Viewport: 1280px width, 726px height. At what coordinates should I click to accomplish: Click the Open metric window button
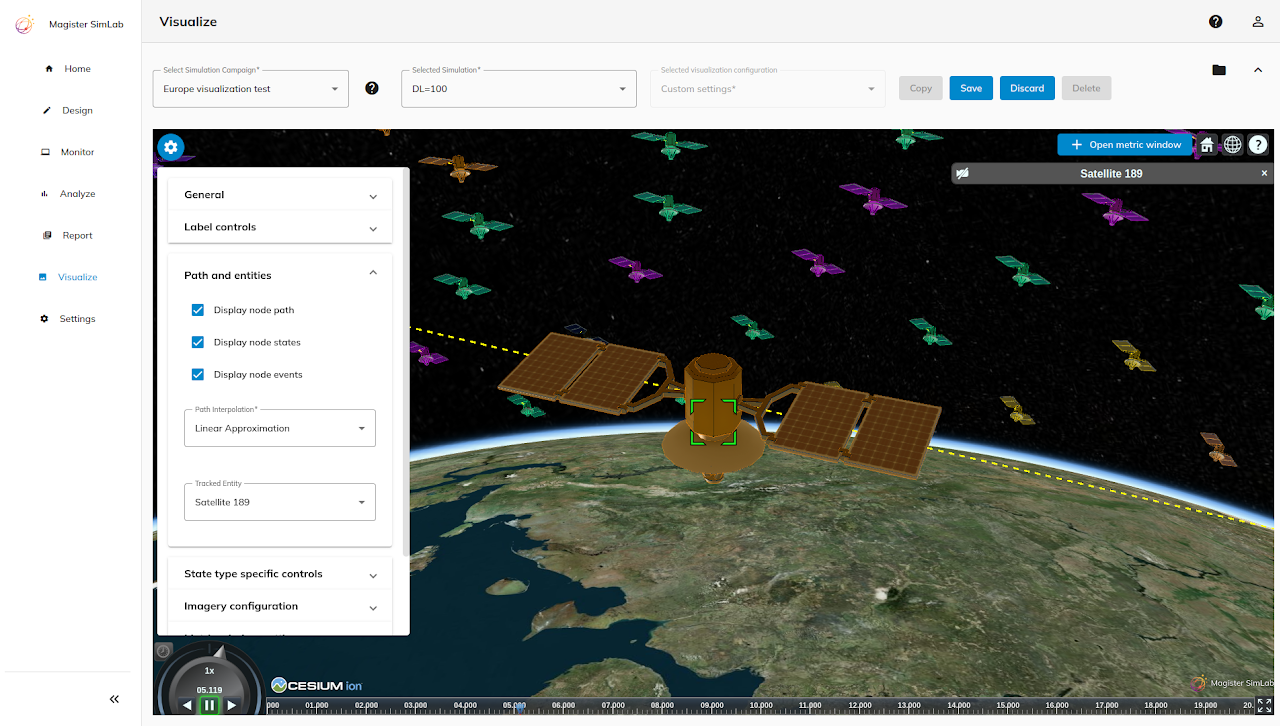[1125, 145]
